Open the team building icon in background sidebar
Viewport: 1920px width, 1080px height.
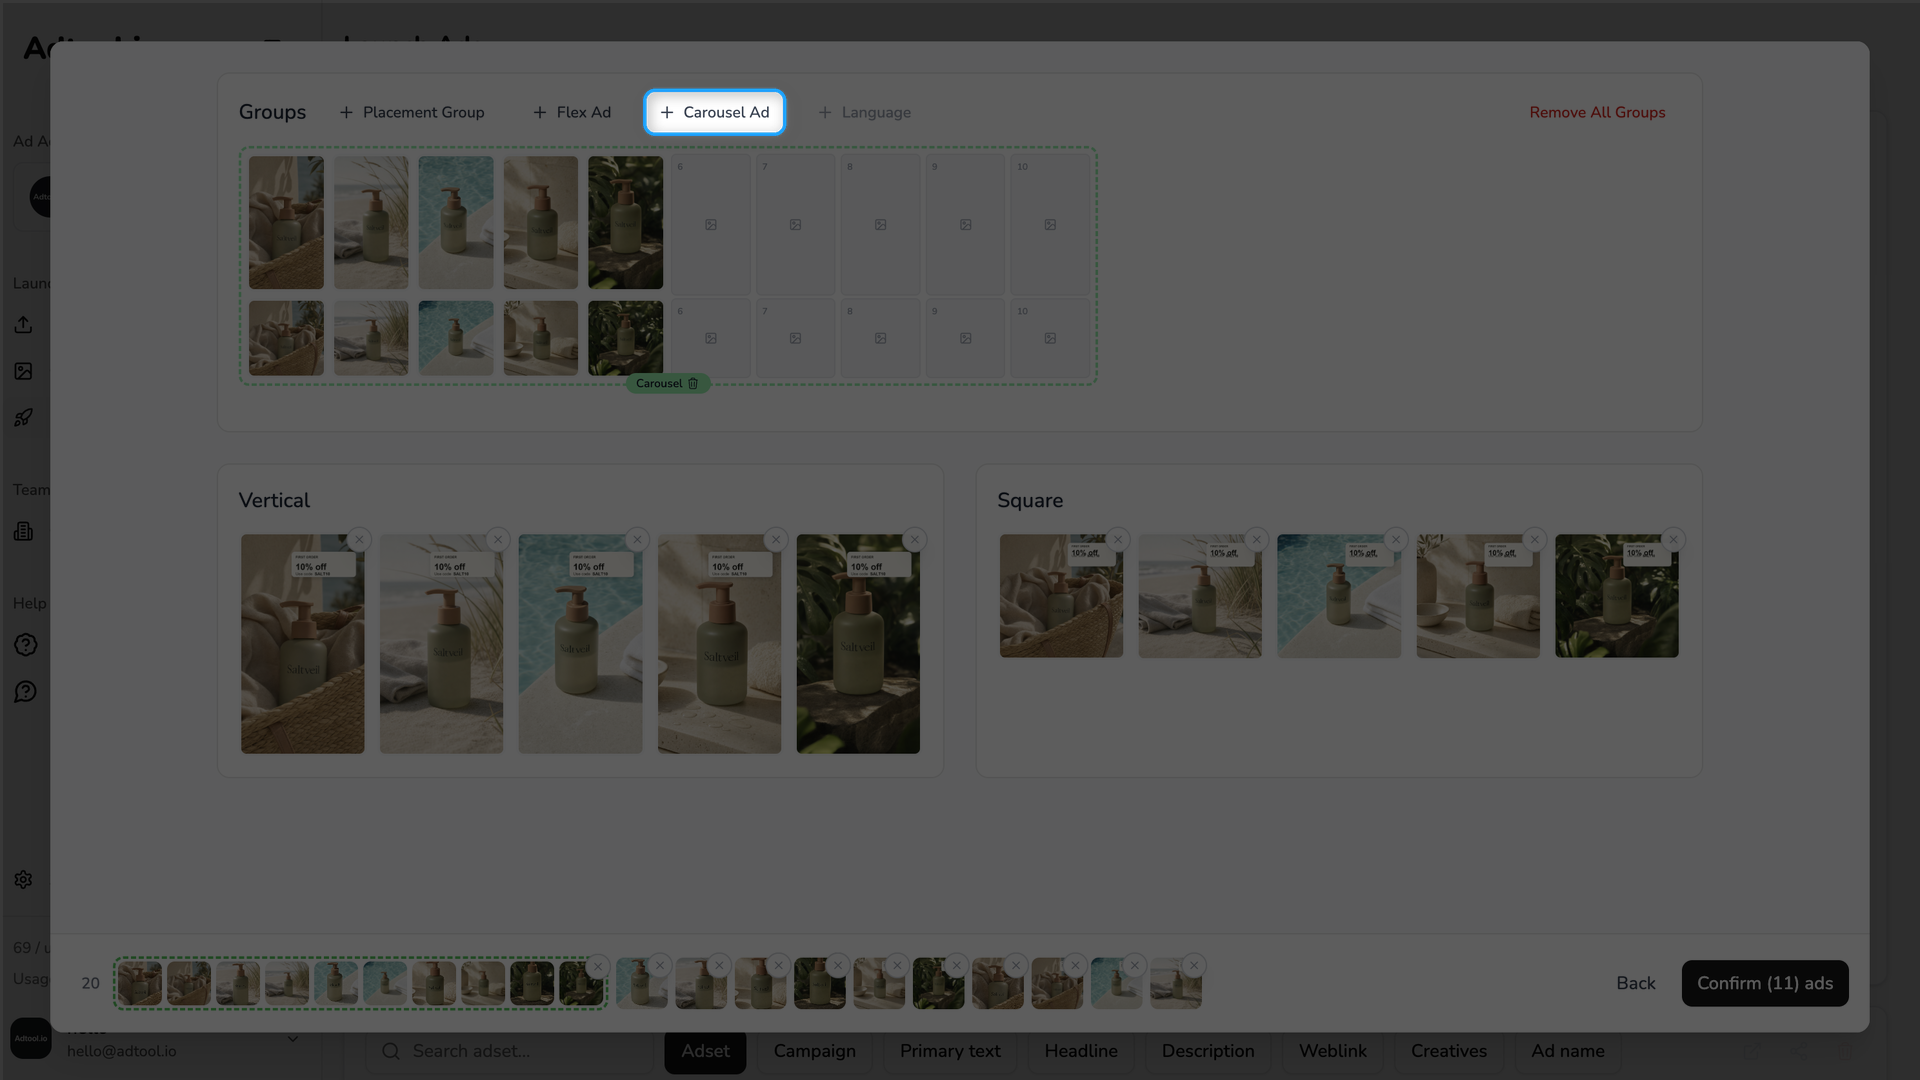[24, 532]
